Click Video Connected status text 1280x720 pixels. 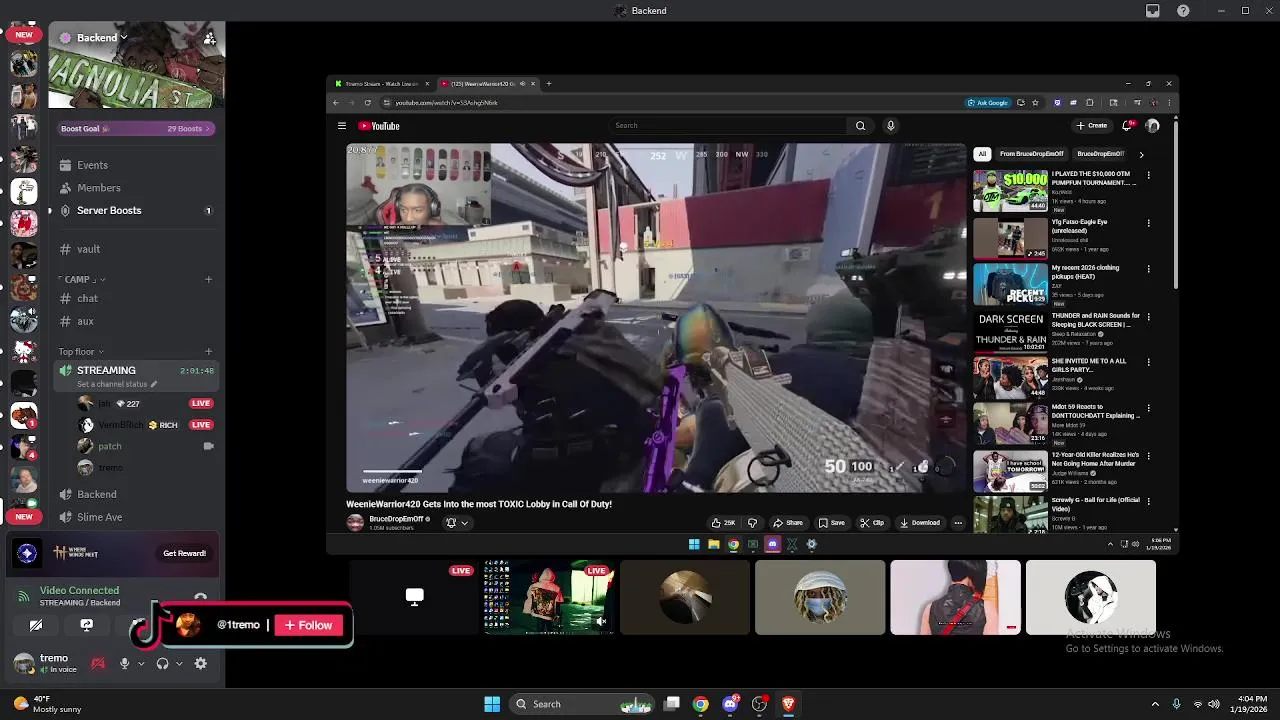tap(79, 591)
